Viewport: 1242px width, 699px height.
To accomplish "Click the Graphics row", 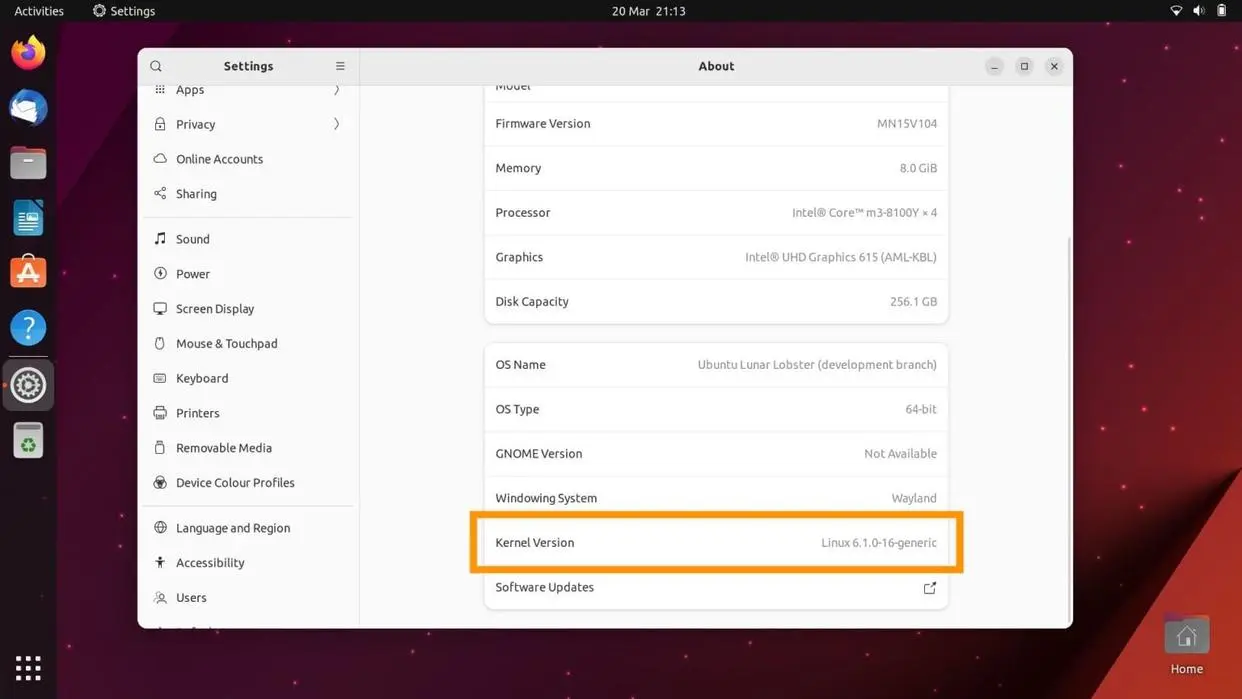I will point(716,257).
